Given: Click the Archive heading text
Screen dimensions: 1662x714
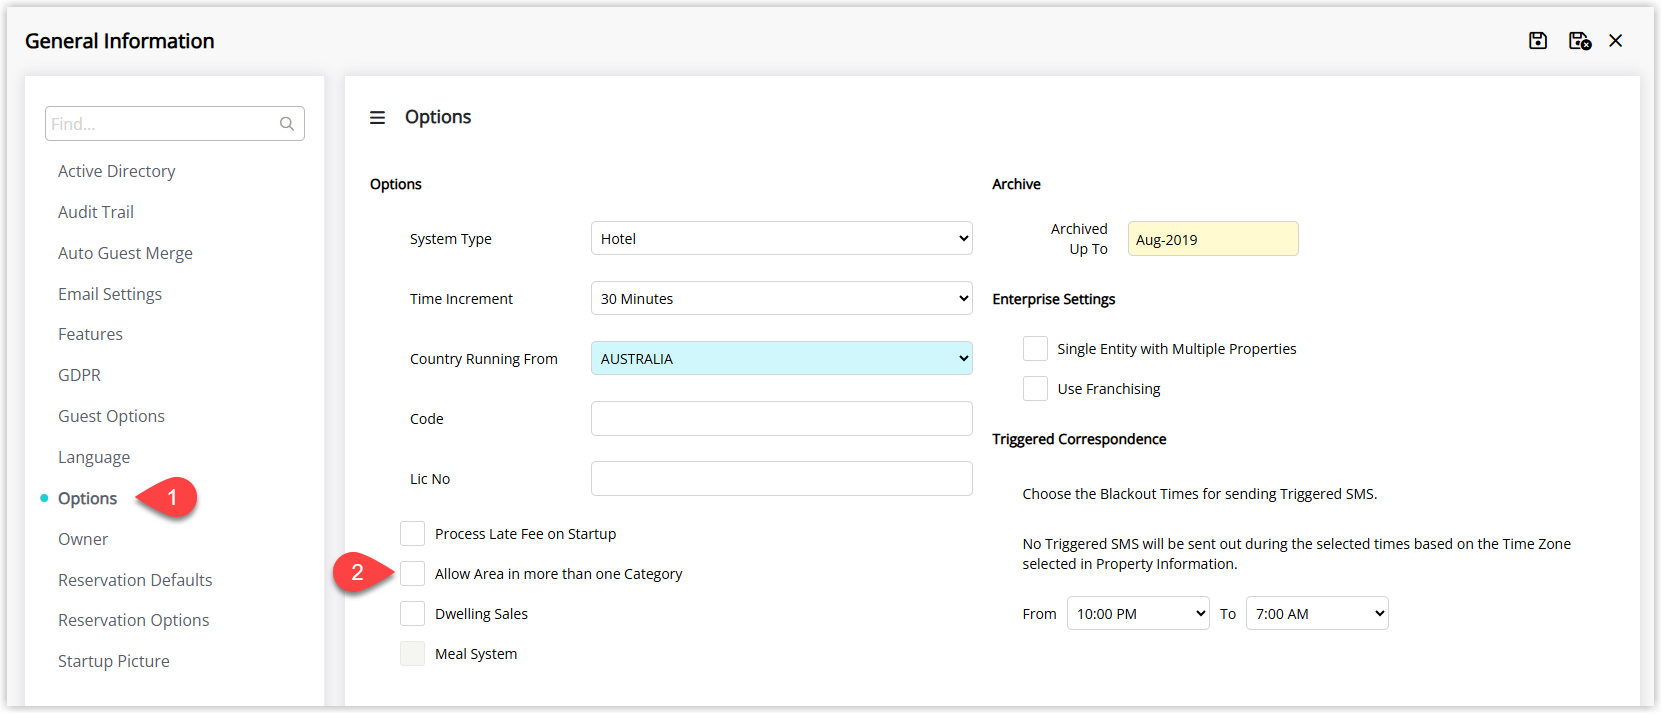Looking at the screenshot, I should [x=1016, y=184].
